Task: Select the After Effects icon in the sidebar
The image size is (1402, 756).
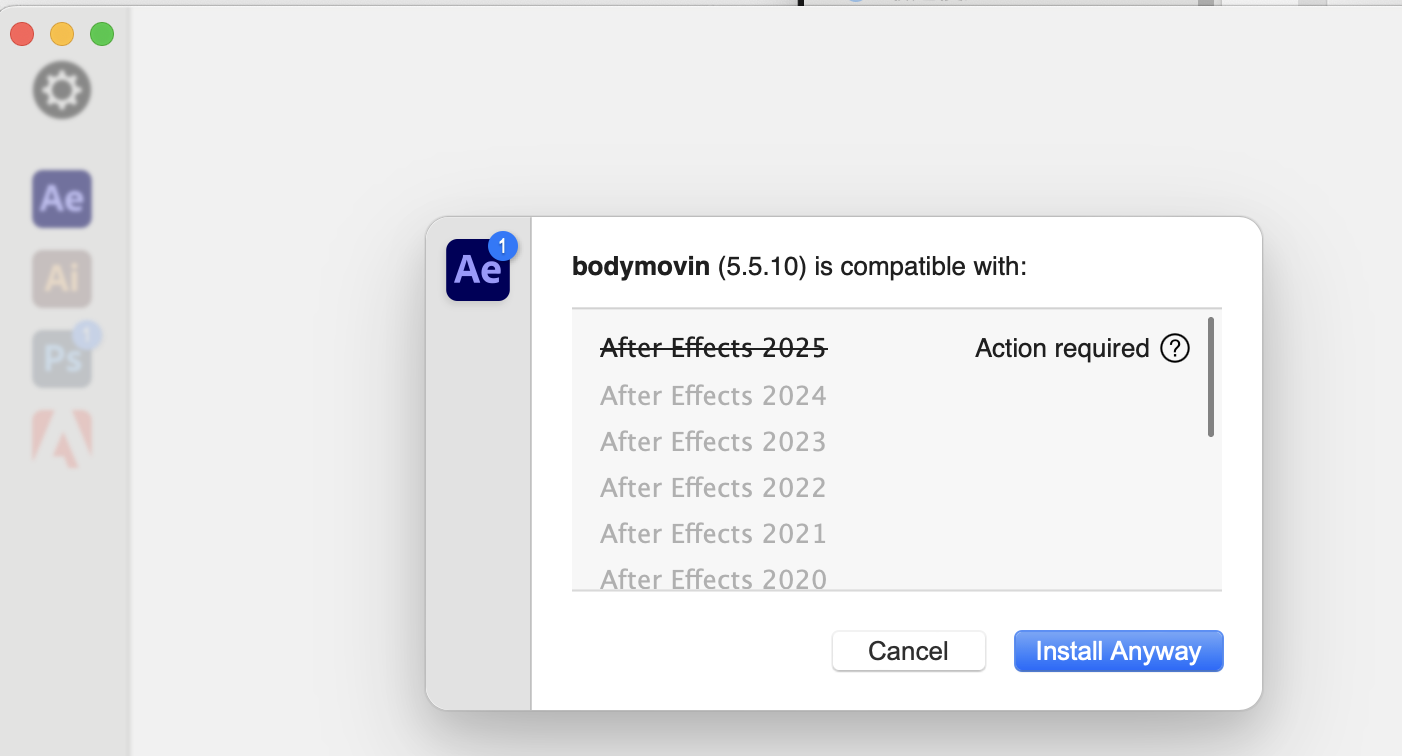Action: coord(61,198)
